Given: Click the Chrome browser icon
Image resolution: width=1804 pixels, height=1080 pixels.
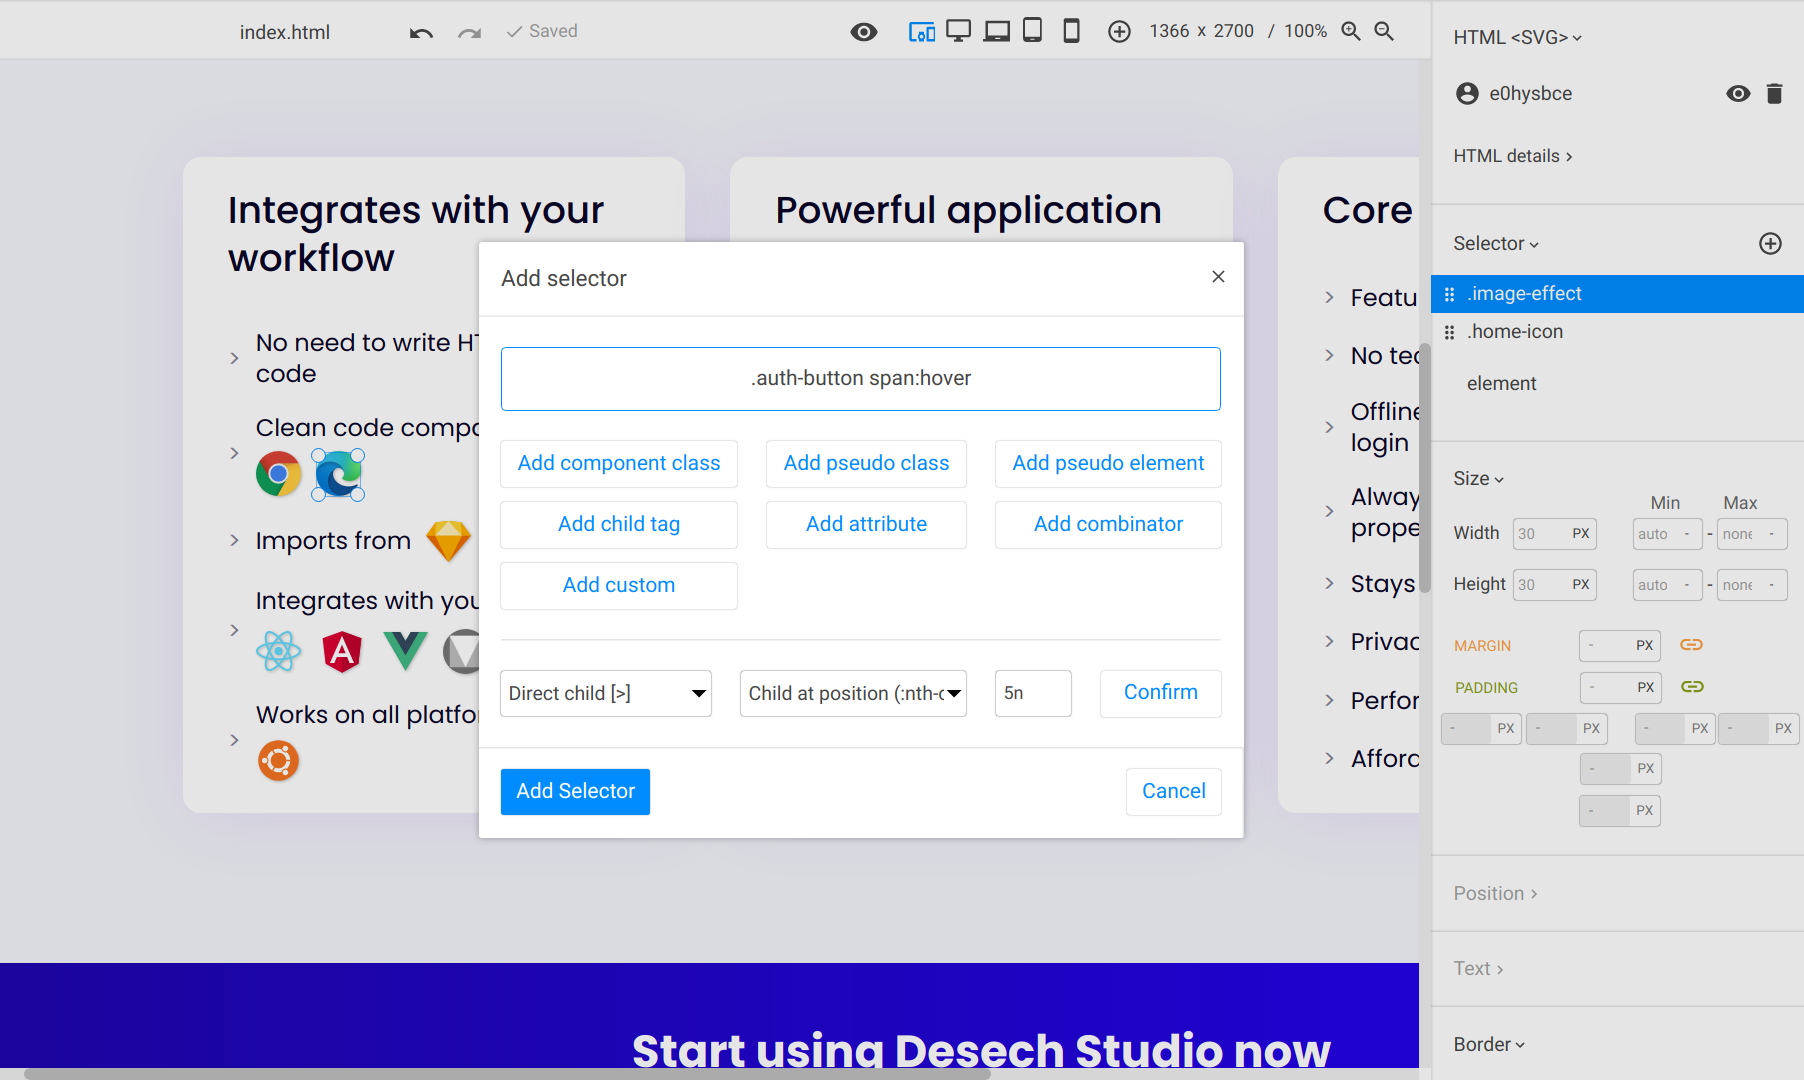Looking at the screenshot, I should tap(278, 474).
